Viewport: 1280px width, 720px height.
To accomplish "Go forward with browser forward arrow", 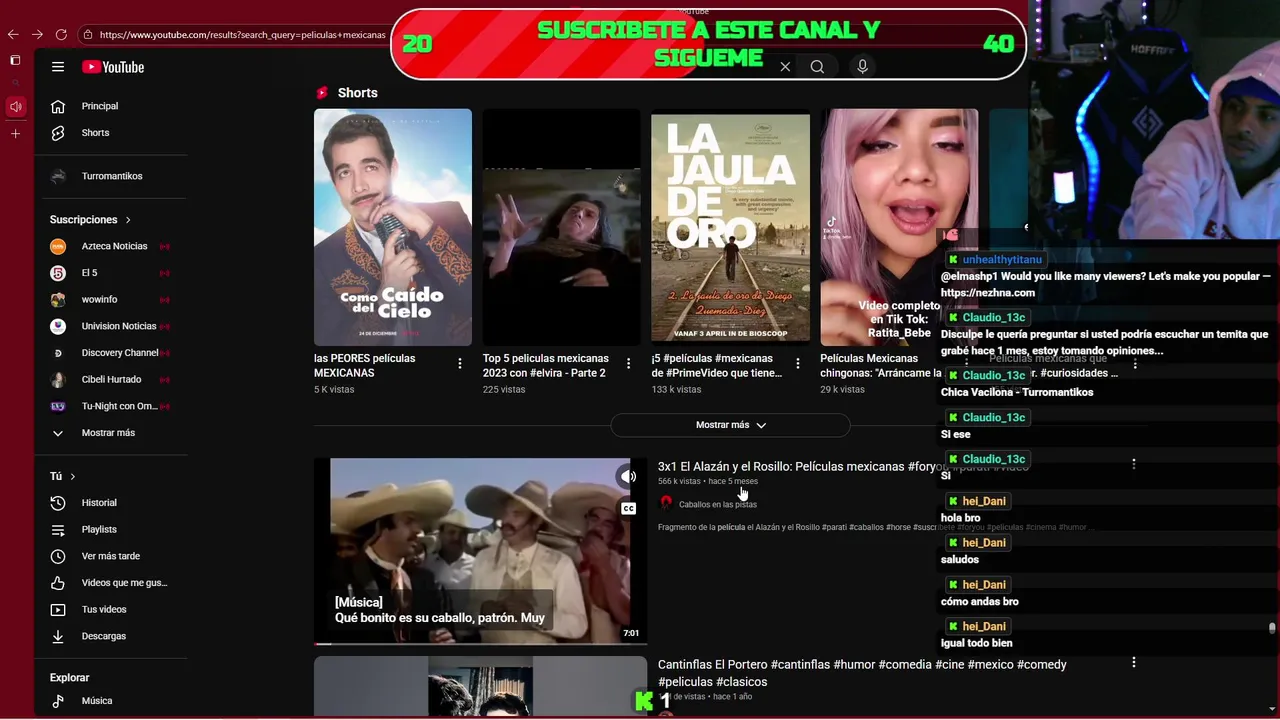I will 37,34.
